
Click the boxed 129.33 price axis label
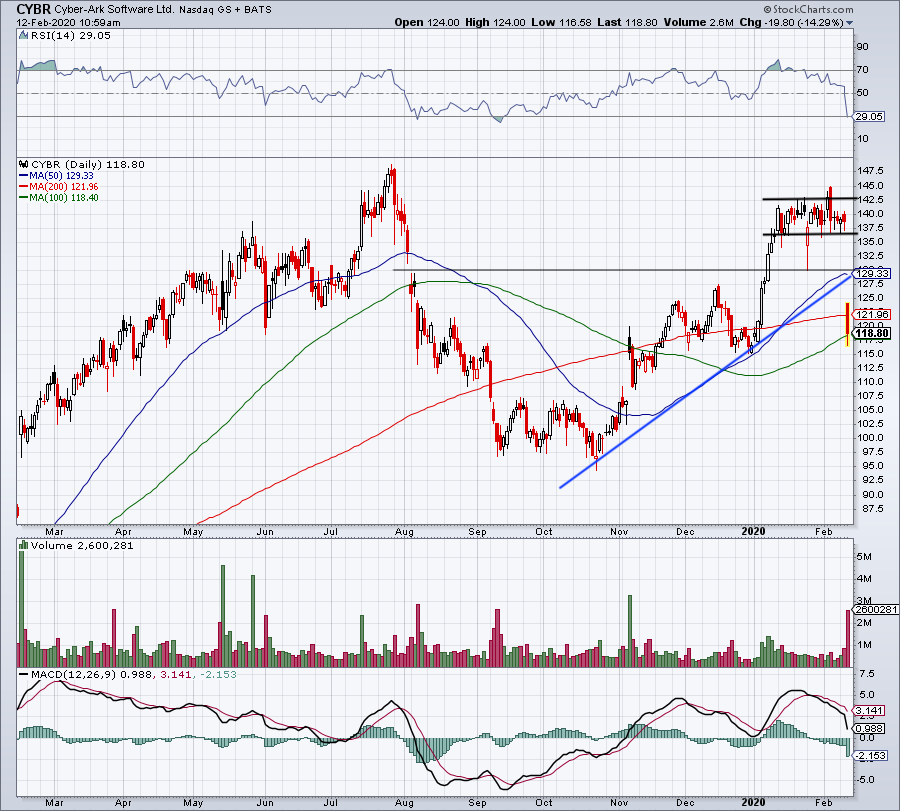872,274
